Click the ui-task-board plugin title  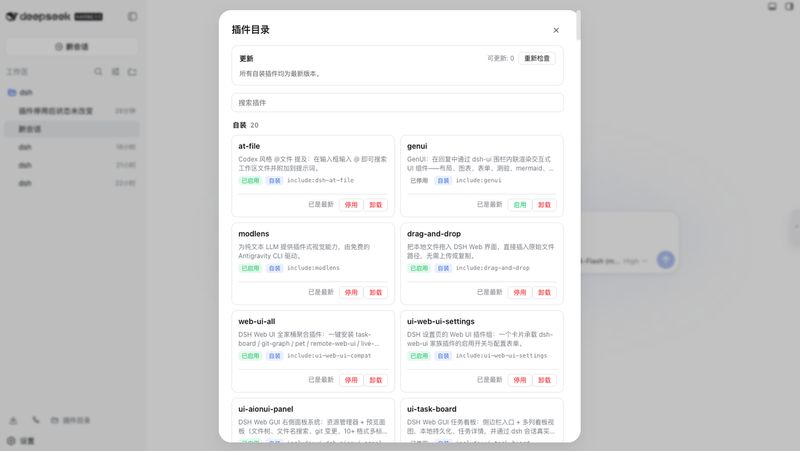pos(432,409)
